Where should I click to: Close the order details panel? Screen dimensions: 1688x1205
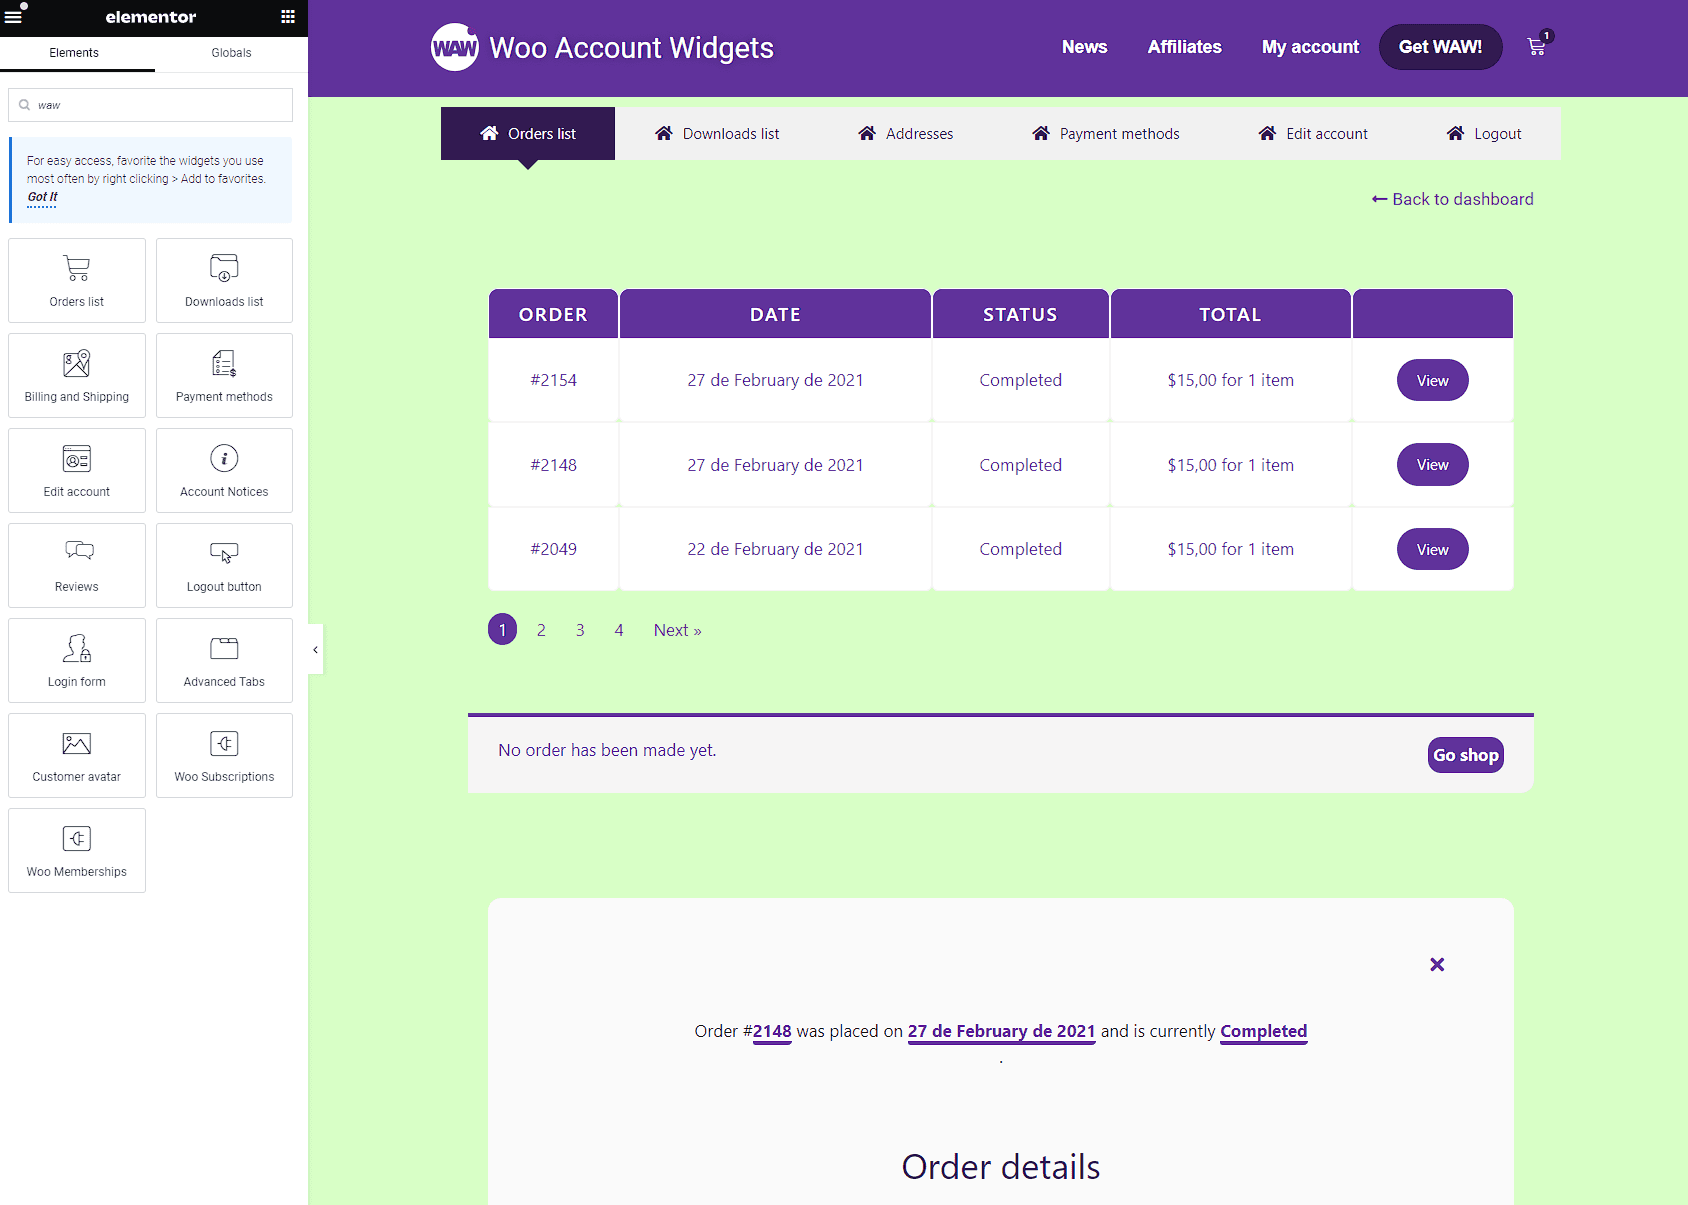tap(1437, 964)
